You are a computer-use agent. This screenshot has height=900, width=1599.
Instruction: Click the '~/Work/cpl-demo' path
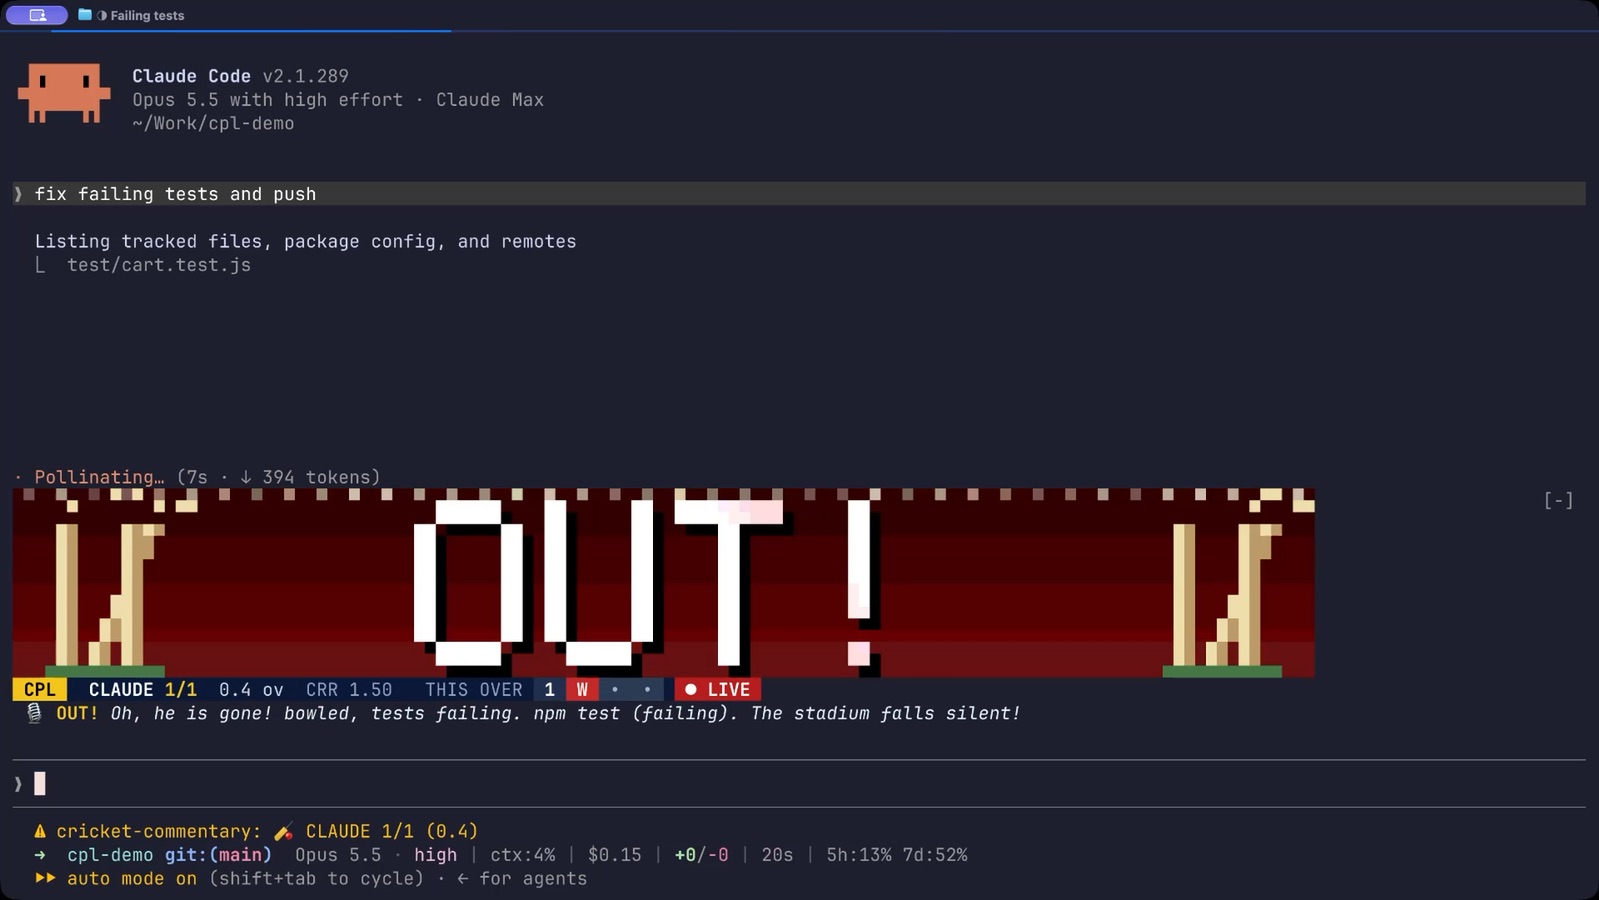(x=213, y=124)
